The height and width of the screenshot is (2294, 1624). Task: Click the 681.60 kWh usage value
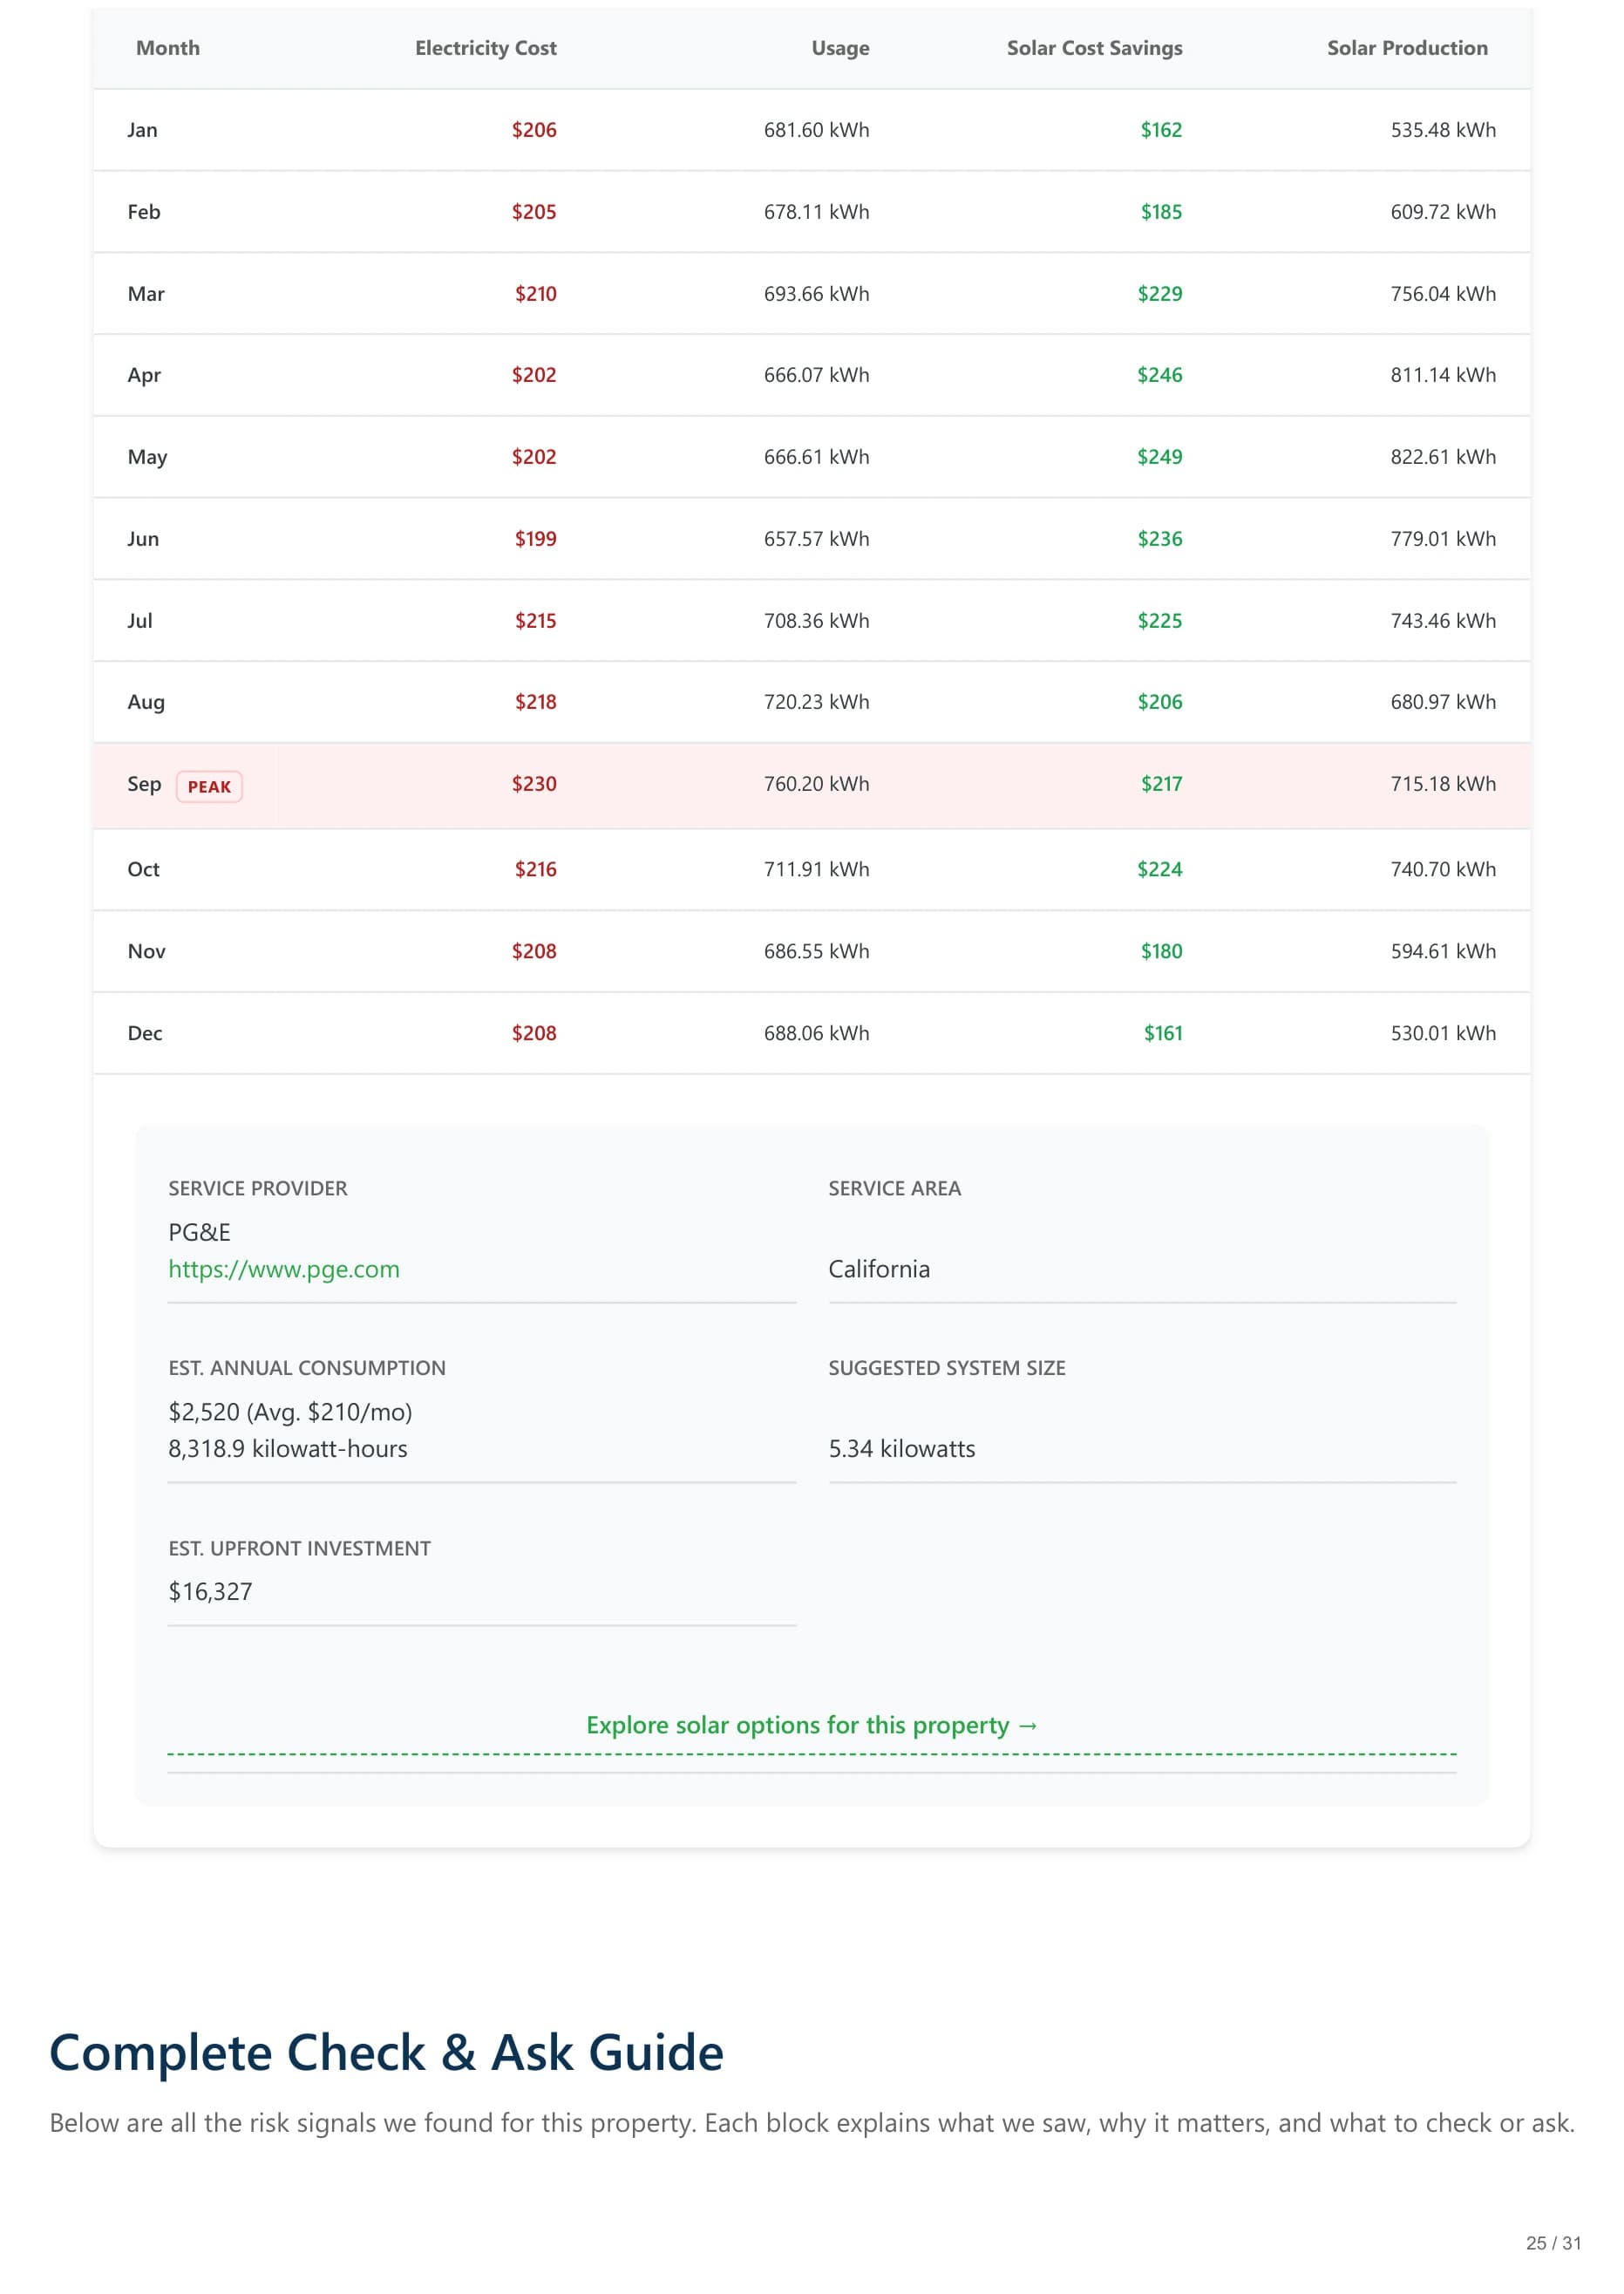pyautogui.click(x=816, y=130)
